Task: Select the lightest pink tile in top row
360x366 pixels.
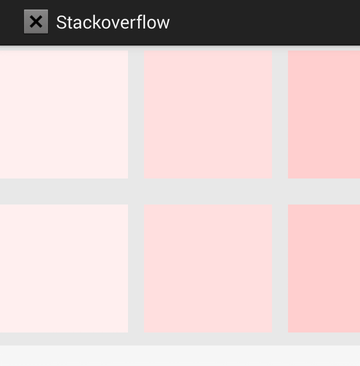Action: coord(64,114)
